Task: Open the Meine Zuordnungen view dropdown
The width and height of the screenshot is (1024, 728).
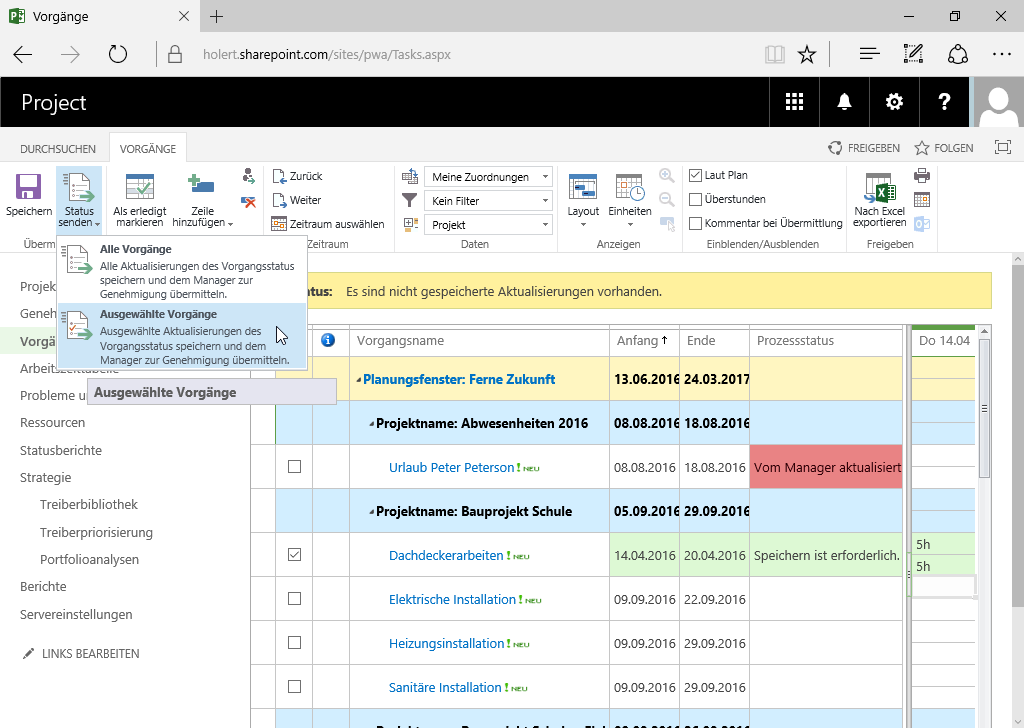Action: click(x=488, y=177)
